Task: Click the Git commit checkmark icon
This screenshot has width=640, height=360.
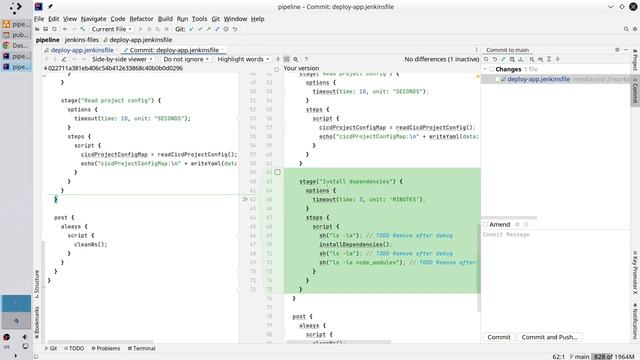Action: (x=200, y=29)
